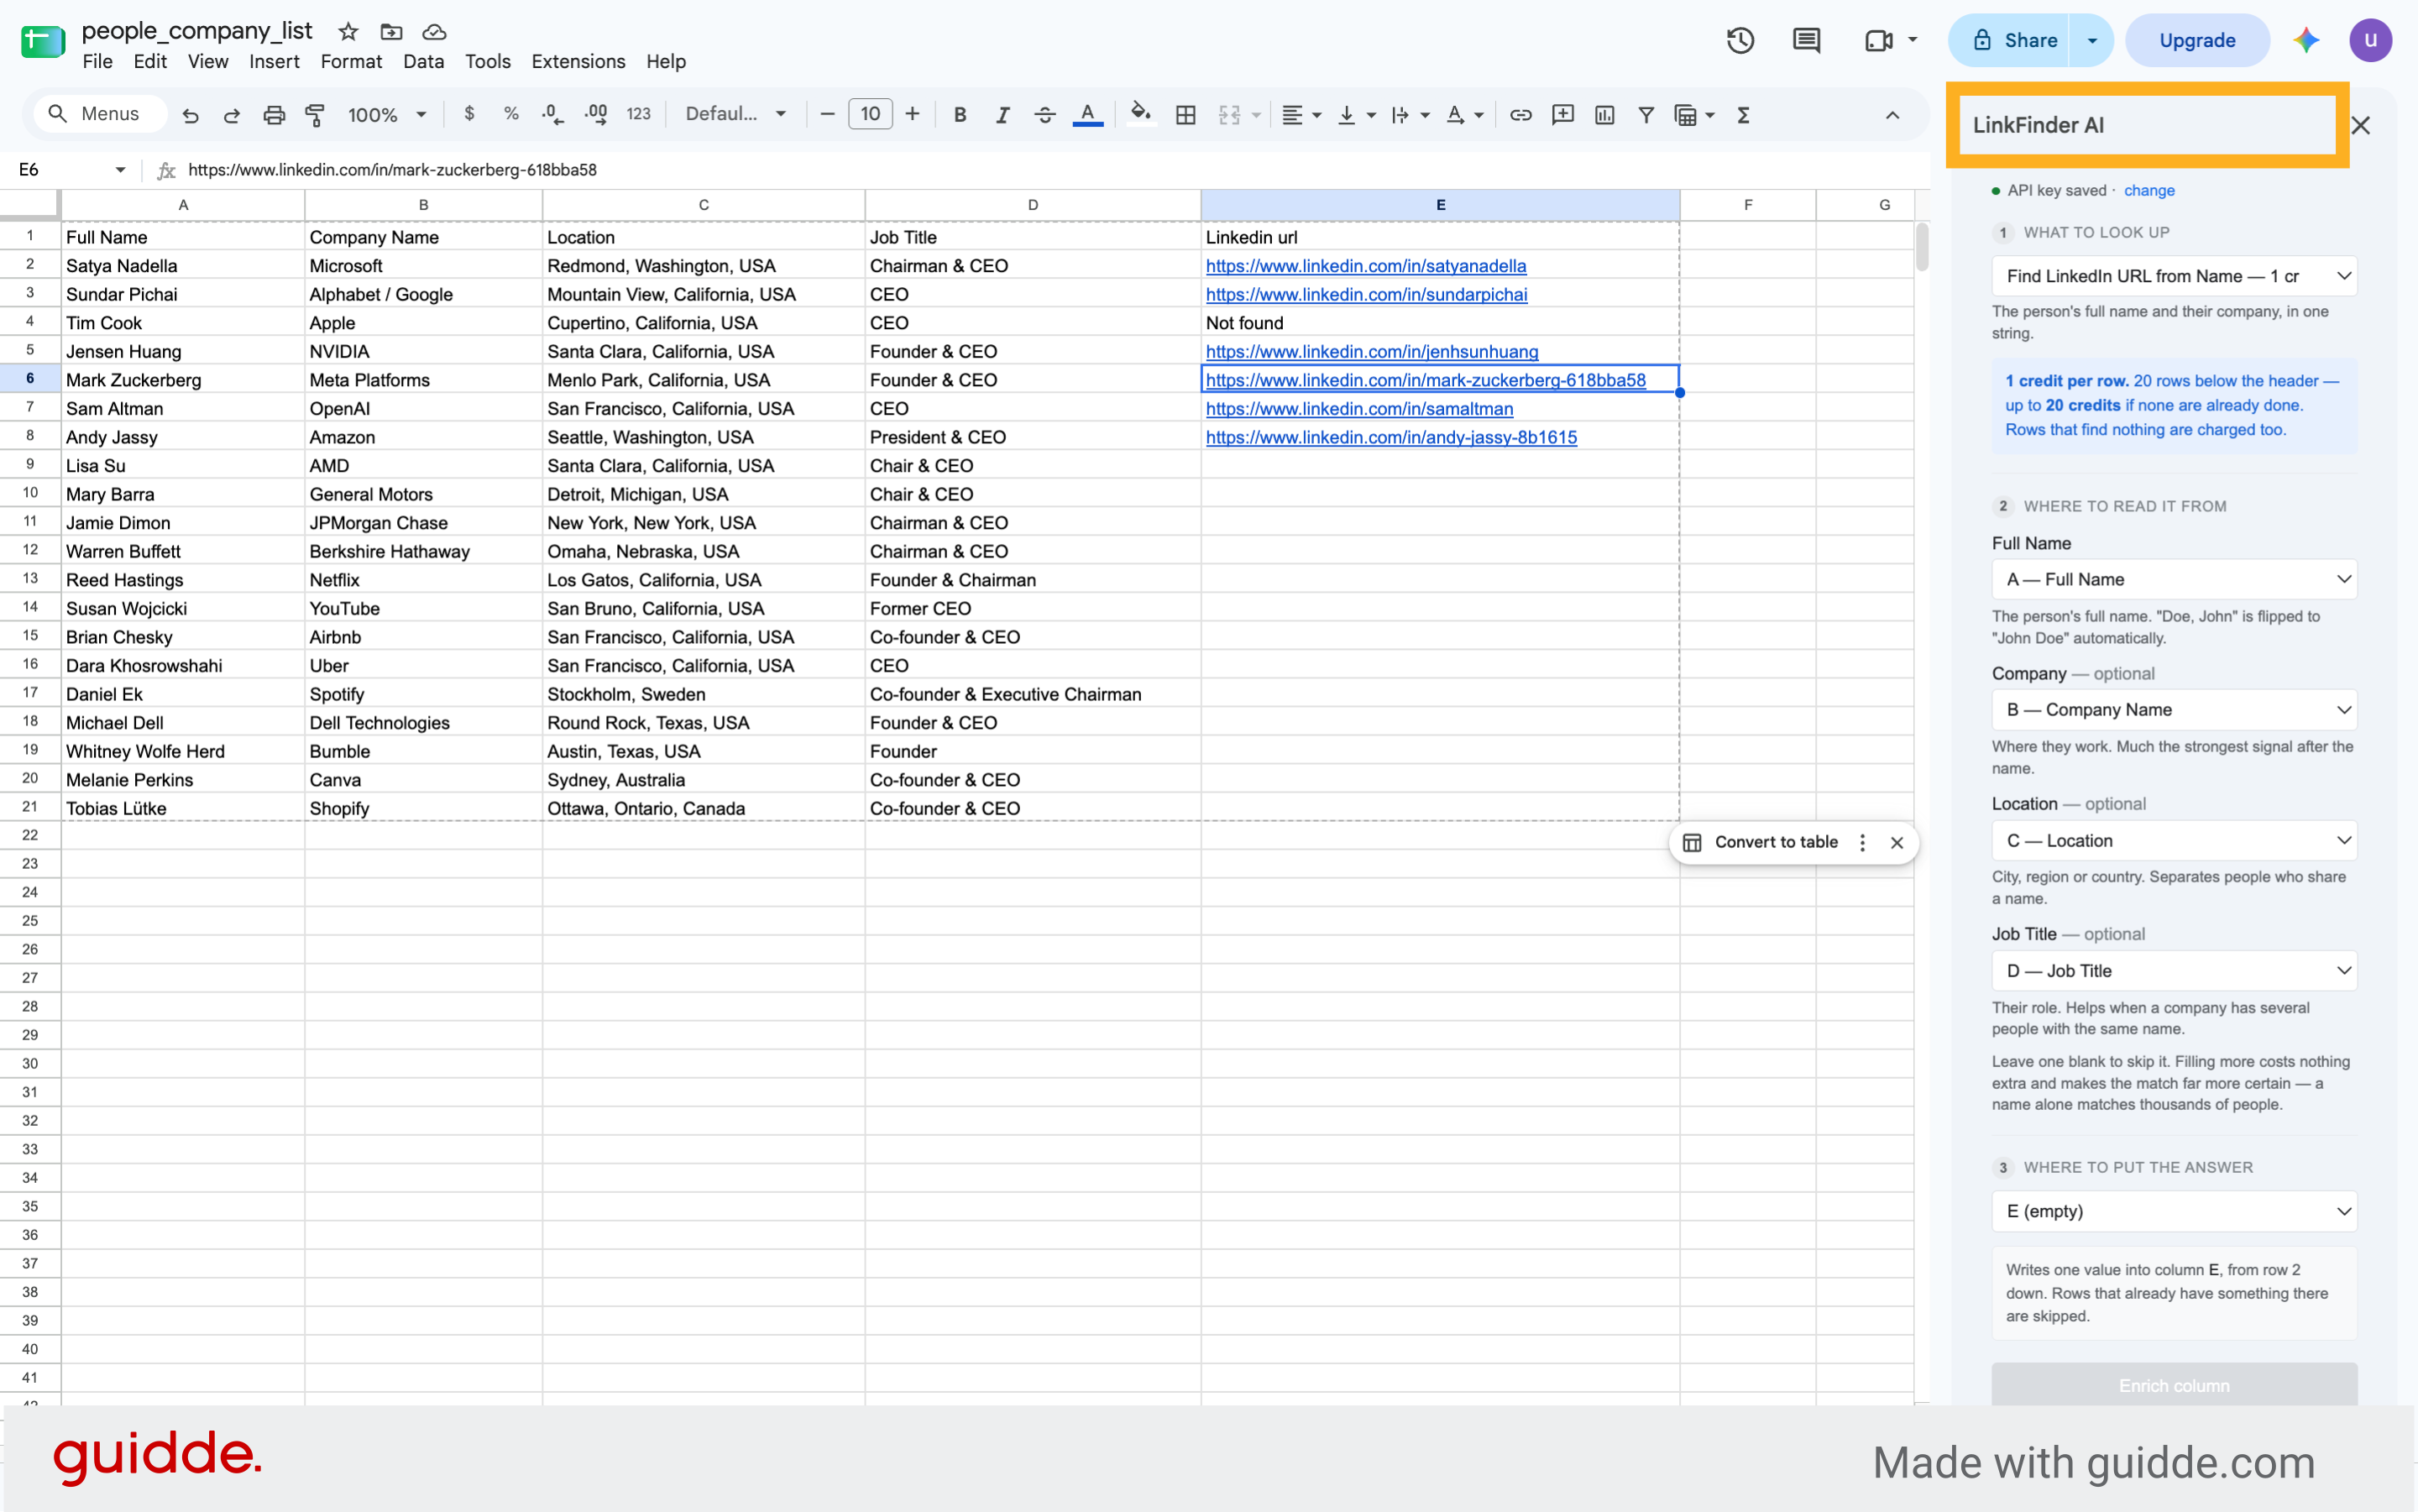The image size is (2418, 1512).
Task: Open the Extensions menu
Action: coord(578,62)
